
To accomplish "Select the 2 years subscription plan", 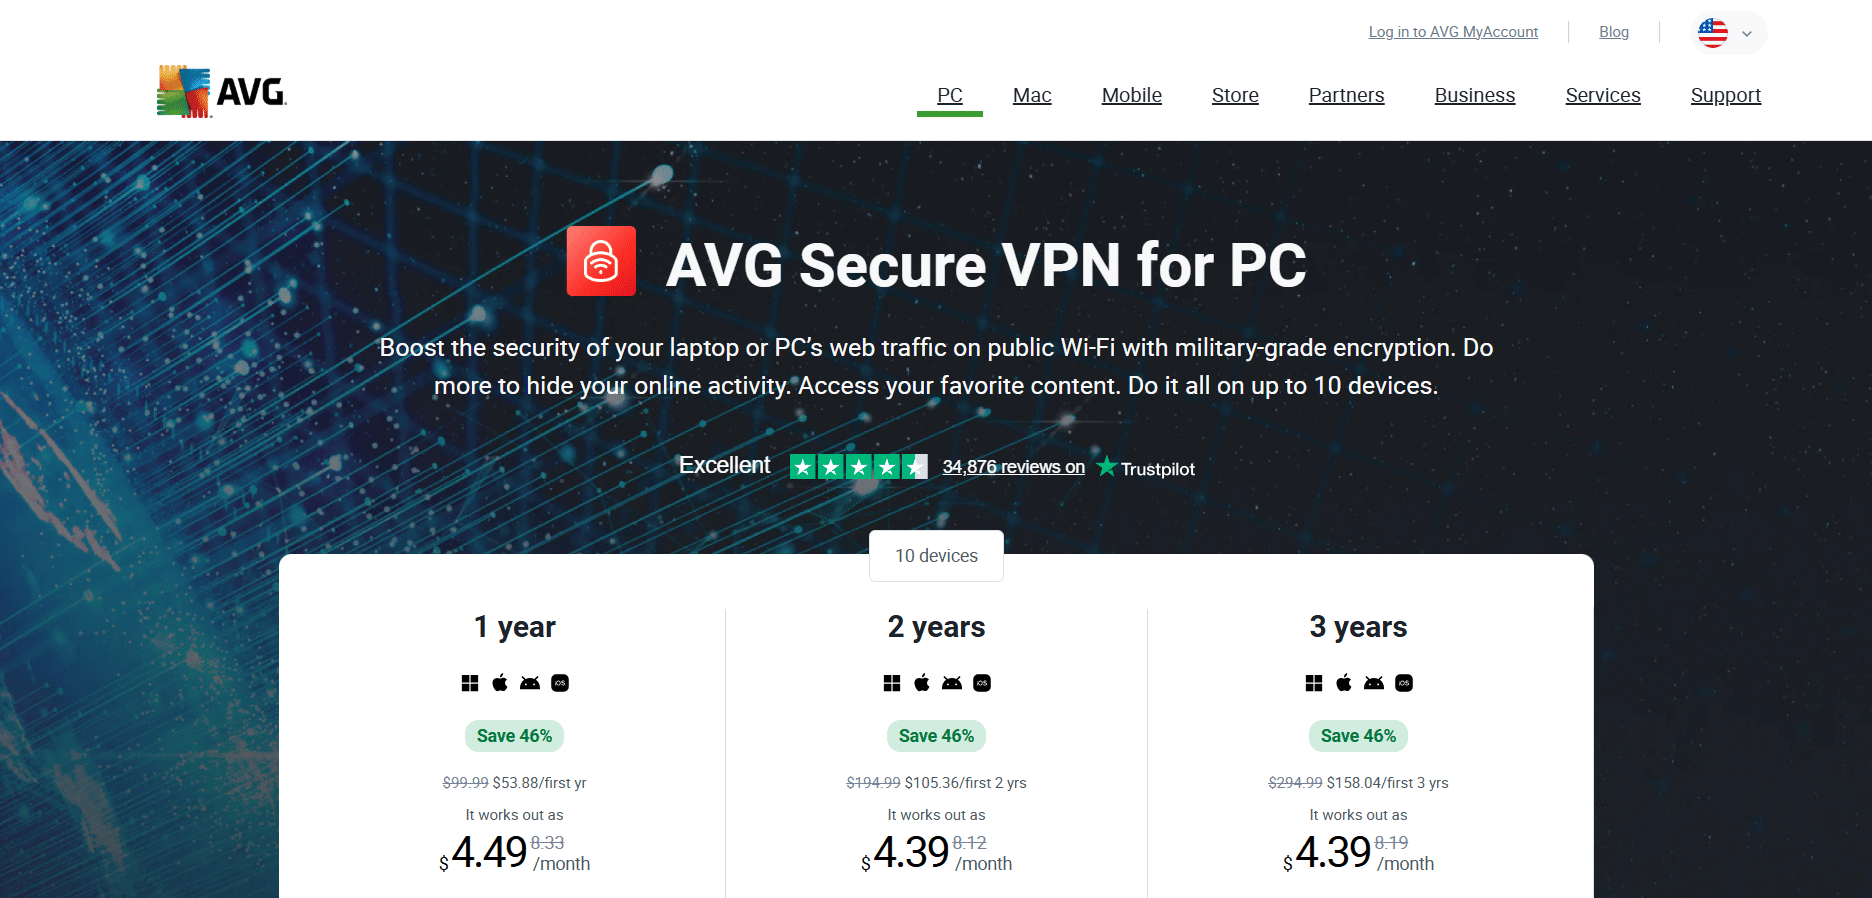I will [x=936, y=627].
